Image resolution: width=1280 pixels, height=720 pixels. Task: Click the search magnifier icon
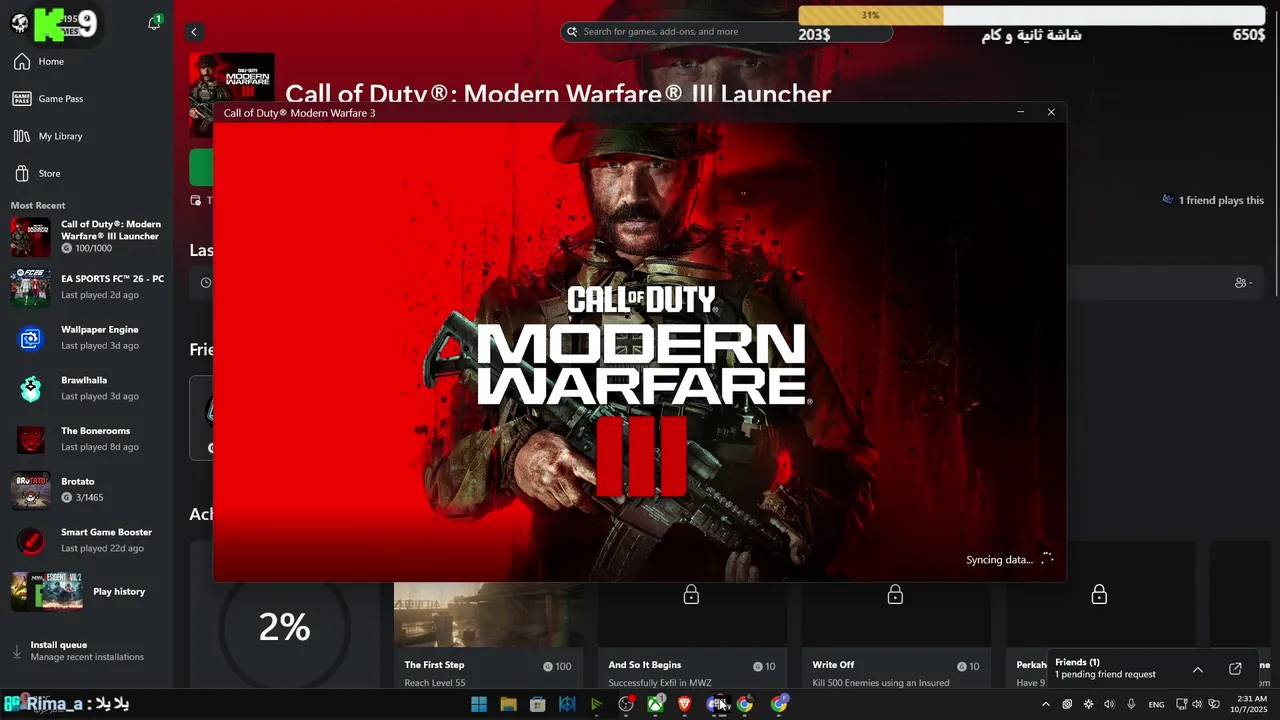[x=572, y=32]
